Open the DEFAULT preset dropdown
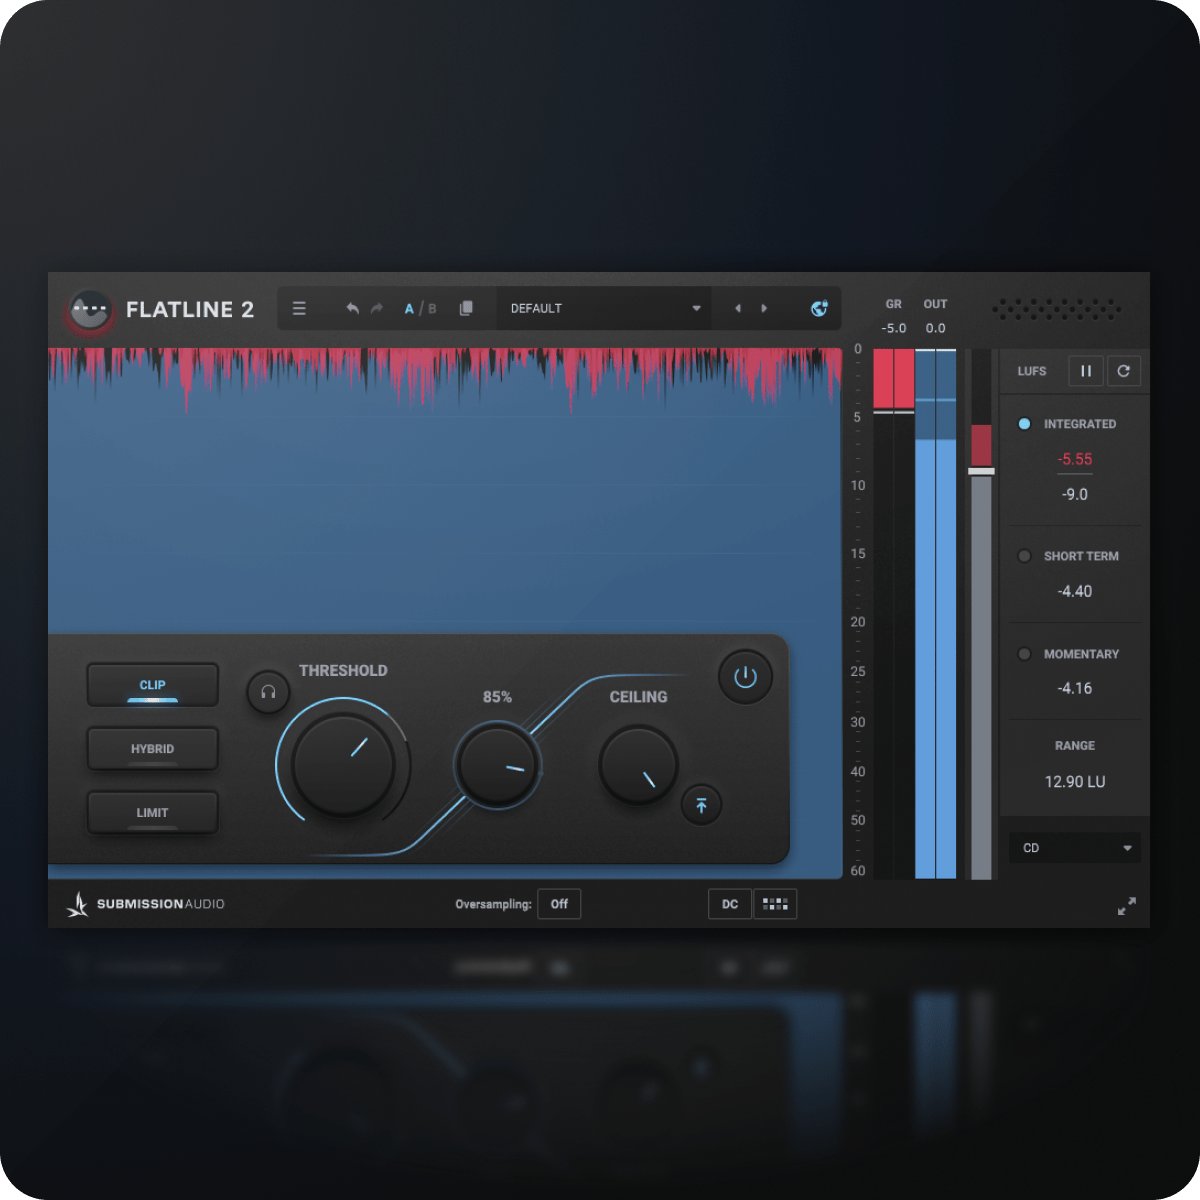Viewport: 1200px width, 1200px height. pyautogui.click(x=604, y=309)
